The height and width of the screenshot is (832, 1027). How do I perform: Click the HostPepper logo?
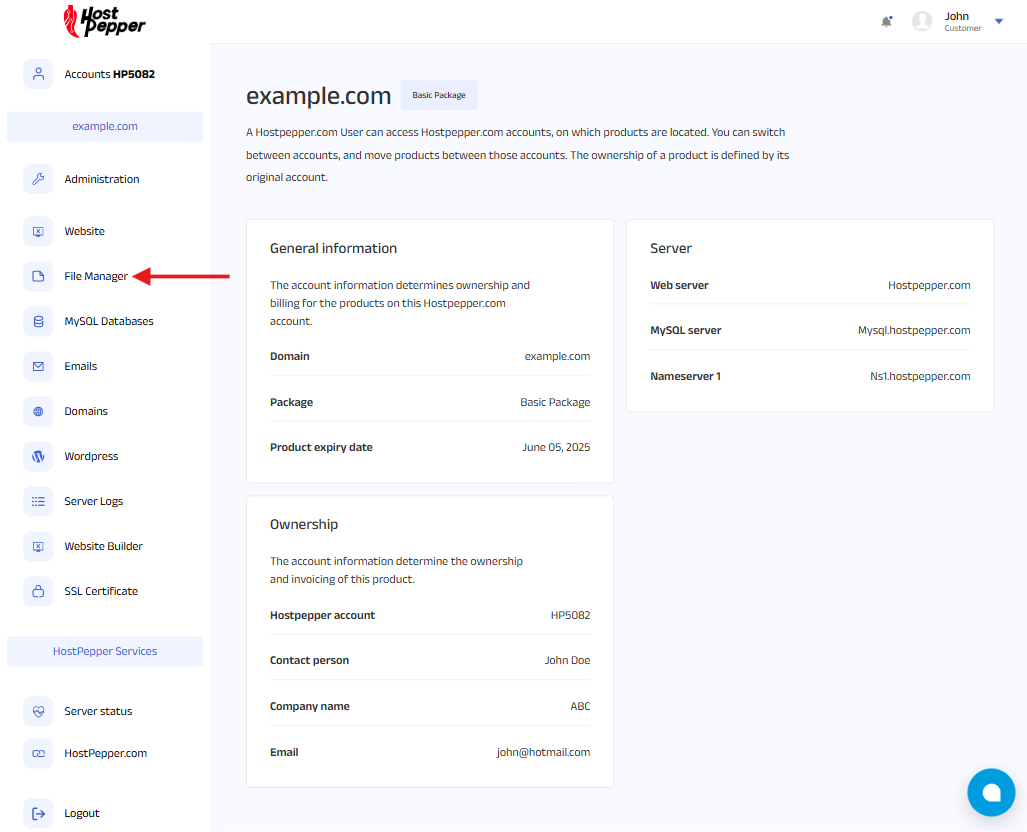click(x=104, y=21)
